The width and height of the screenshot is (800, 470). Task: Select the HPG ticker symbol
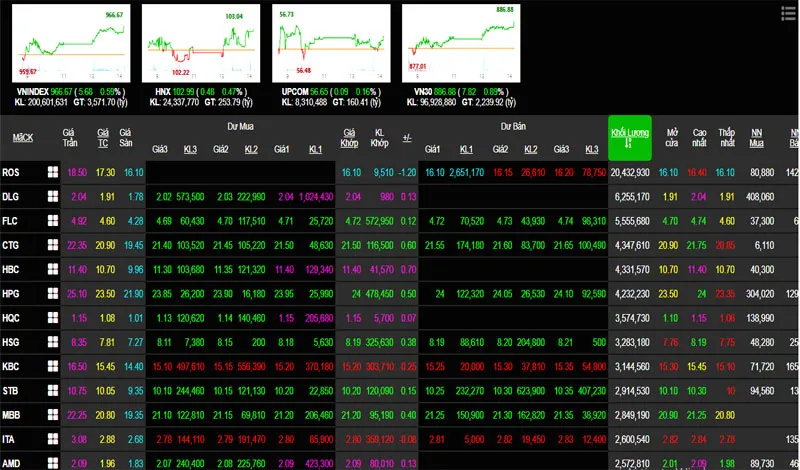tap(10, 293)
